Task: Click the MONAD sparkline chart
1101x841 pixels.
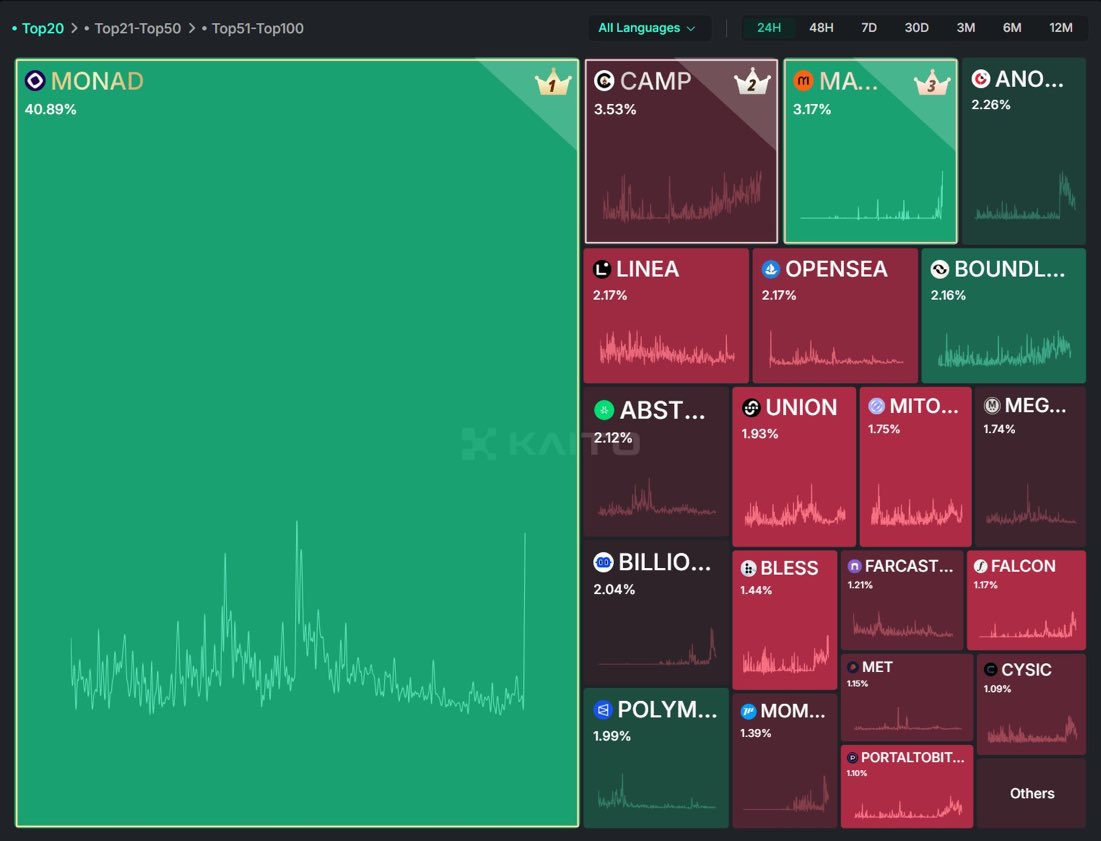Action: (298, 618)
